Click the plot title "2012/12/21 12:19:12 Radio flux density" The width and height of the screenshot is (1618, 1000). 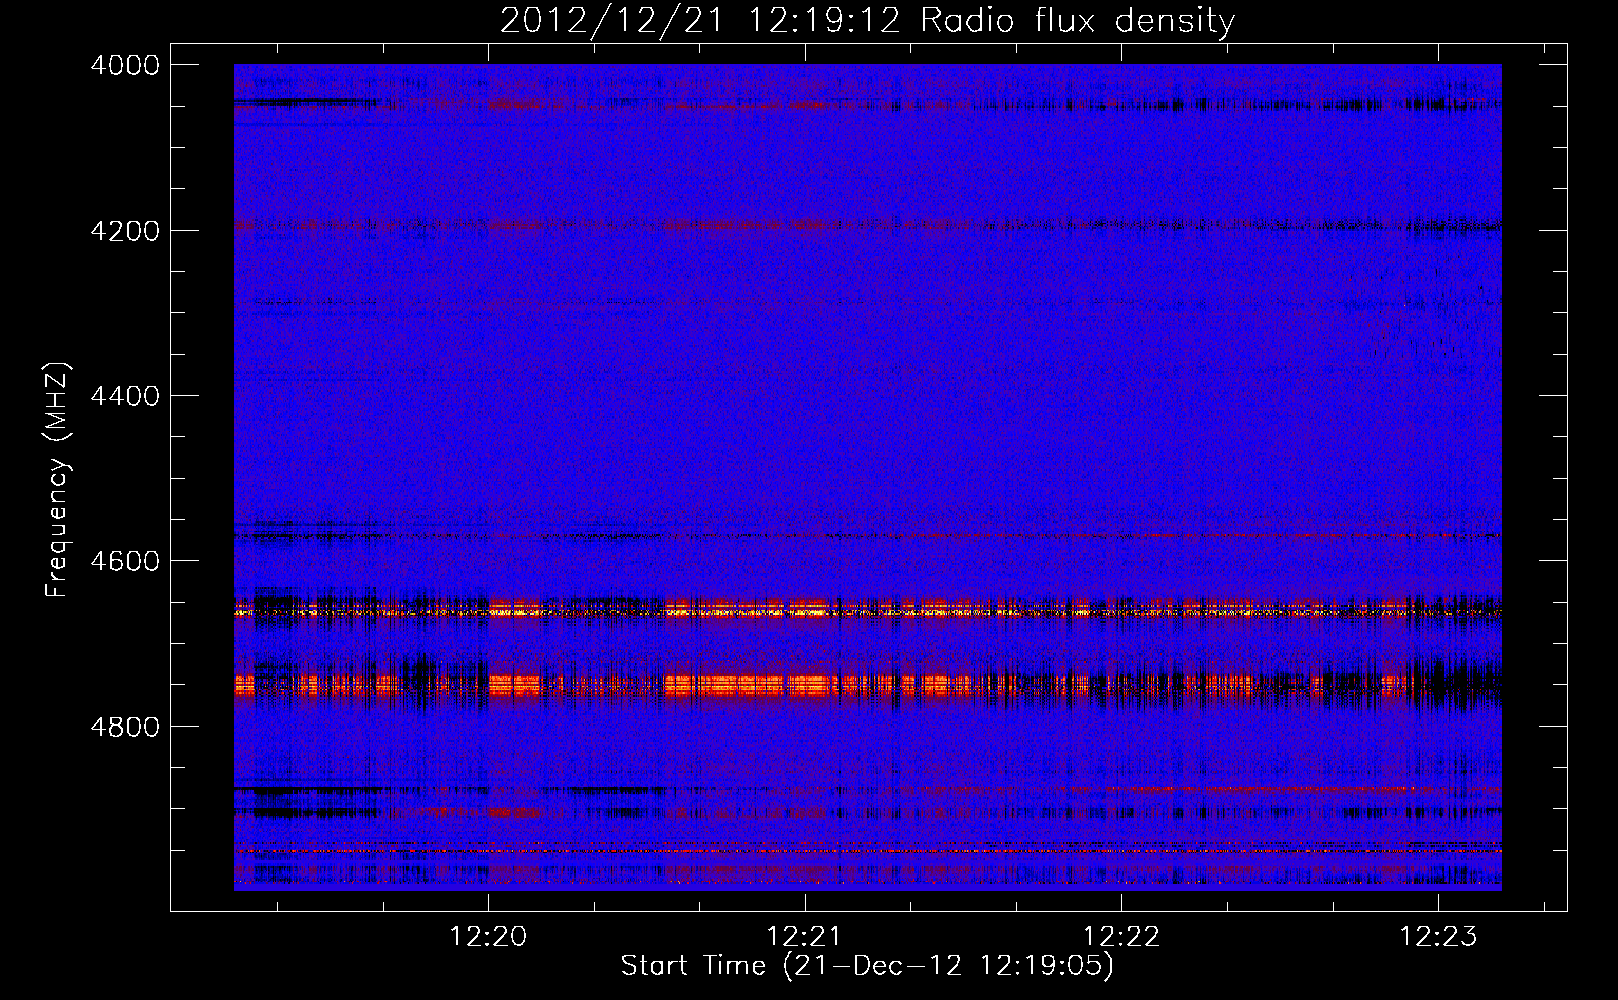[867, 20]
